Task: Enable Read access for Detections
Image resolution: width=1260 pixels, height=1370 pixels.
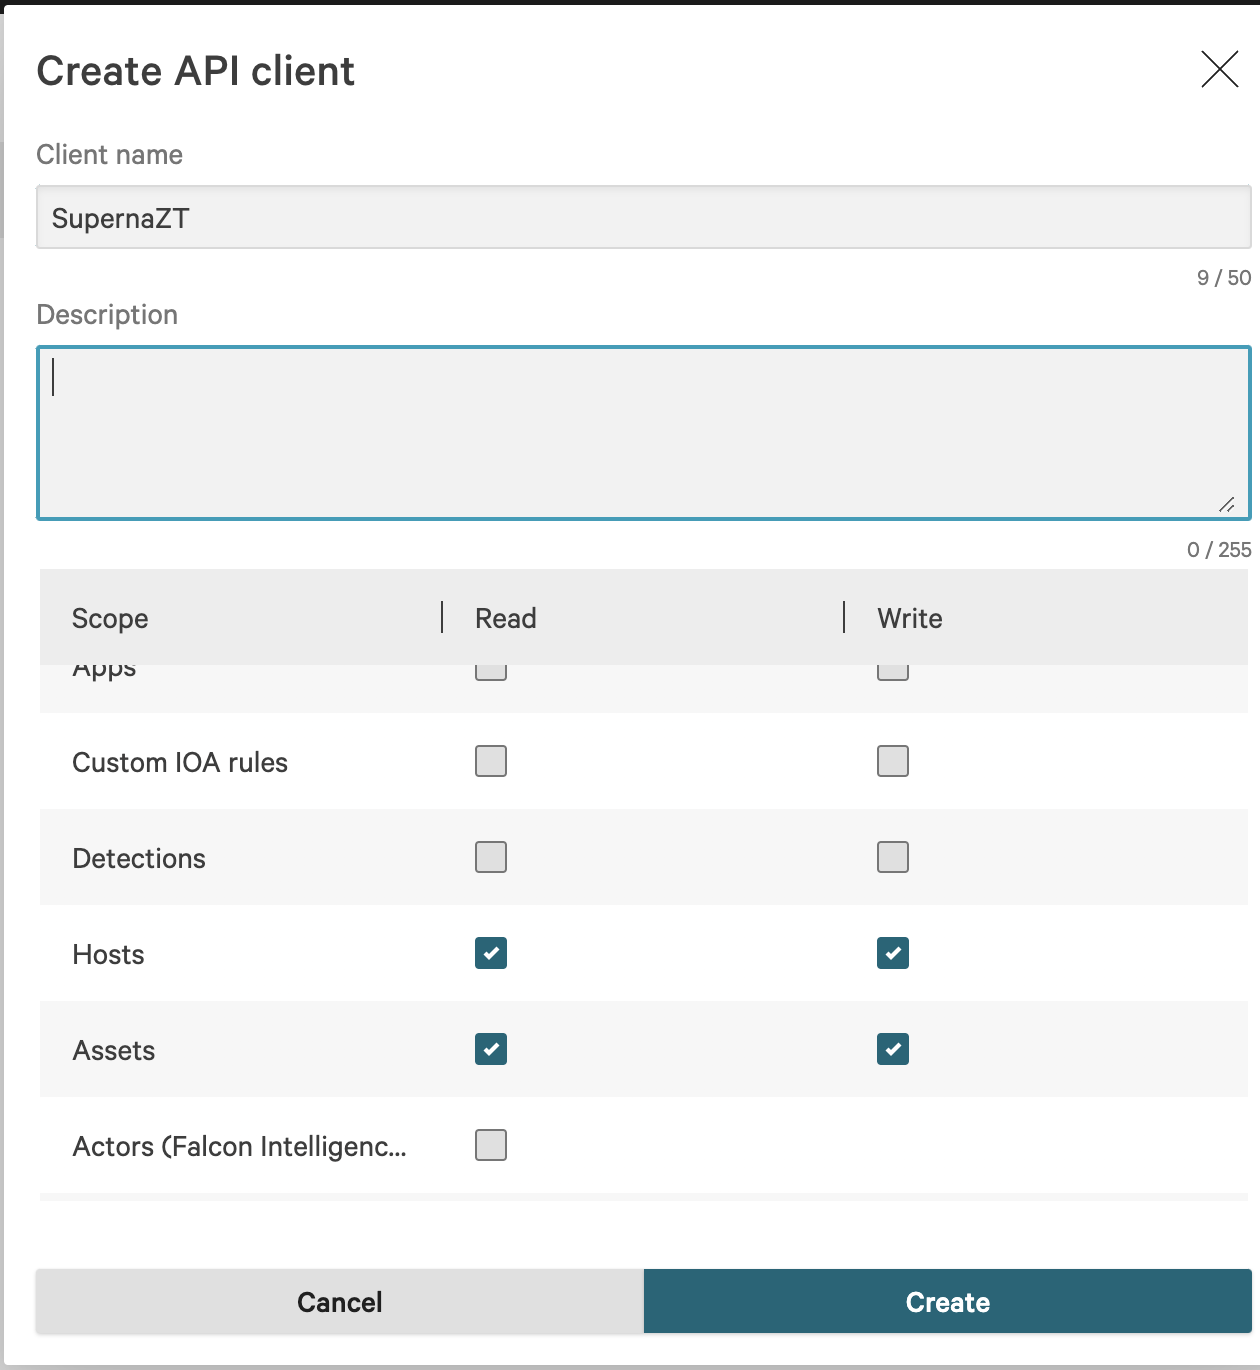Action: pyautogui.click(x=490, y=857)
